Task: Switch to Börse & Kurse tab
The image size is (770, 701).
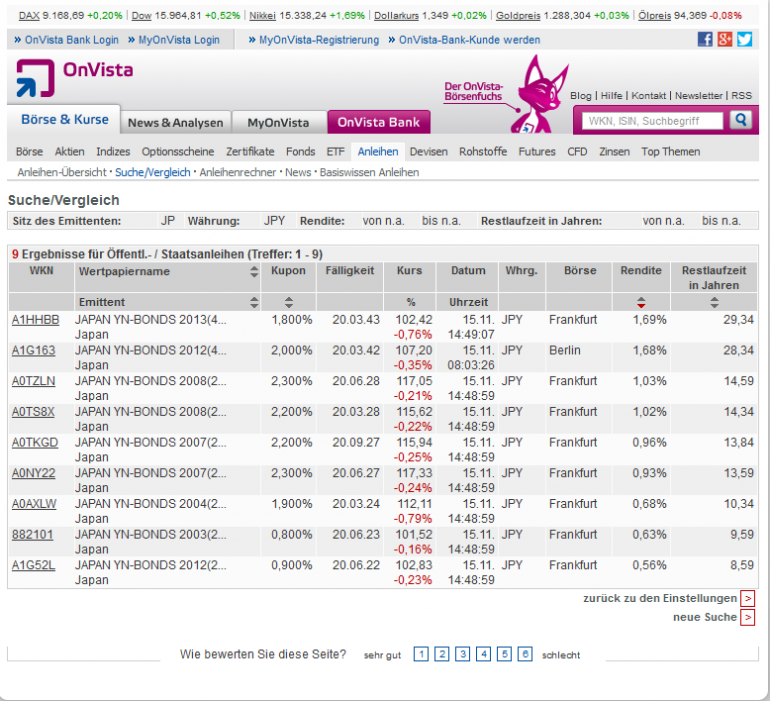Action: pos(64,119)
